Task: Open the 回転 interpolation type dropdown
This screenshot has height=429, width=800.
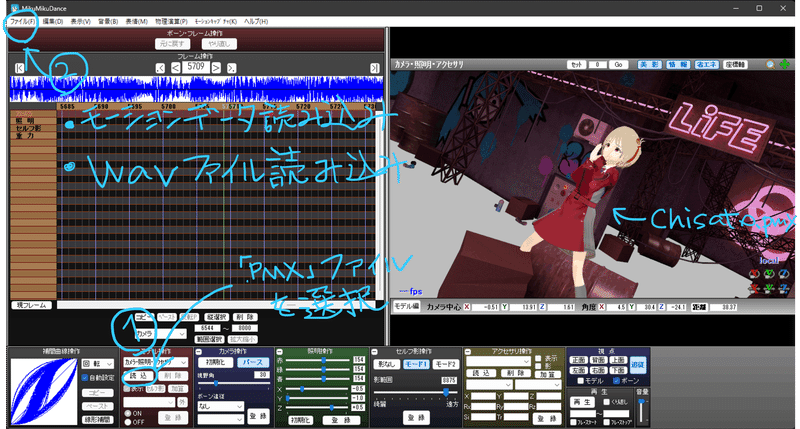Action: [x=98, y=364]
